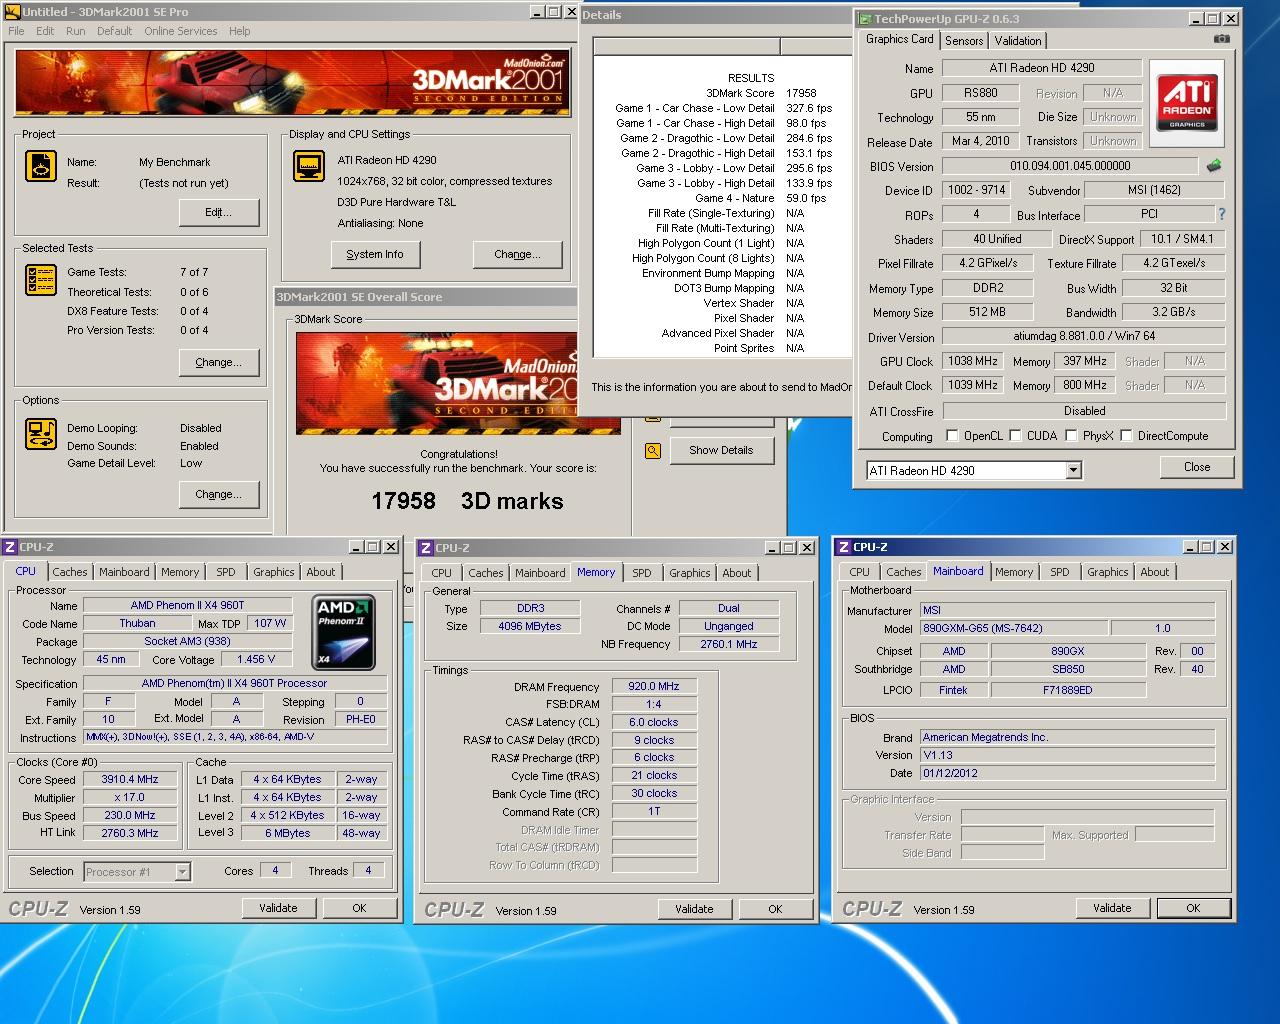Click the 3DMark2001 window title icon
The width and height of the screenshot is (1280, 1024).
click(12, 12)
